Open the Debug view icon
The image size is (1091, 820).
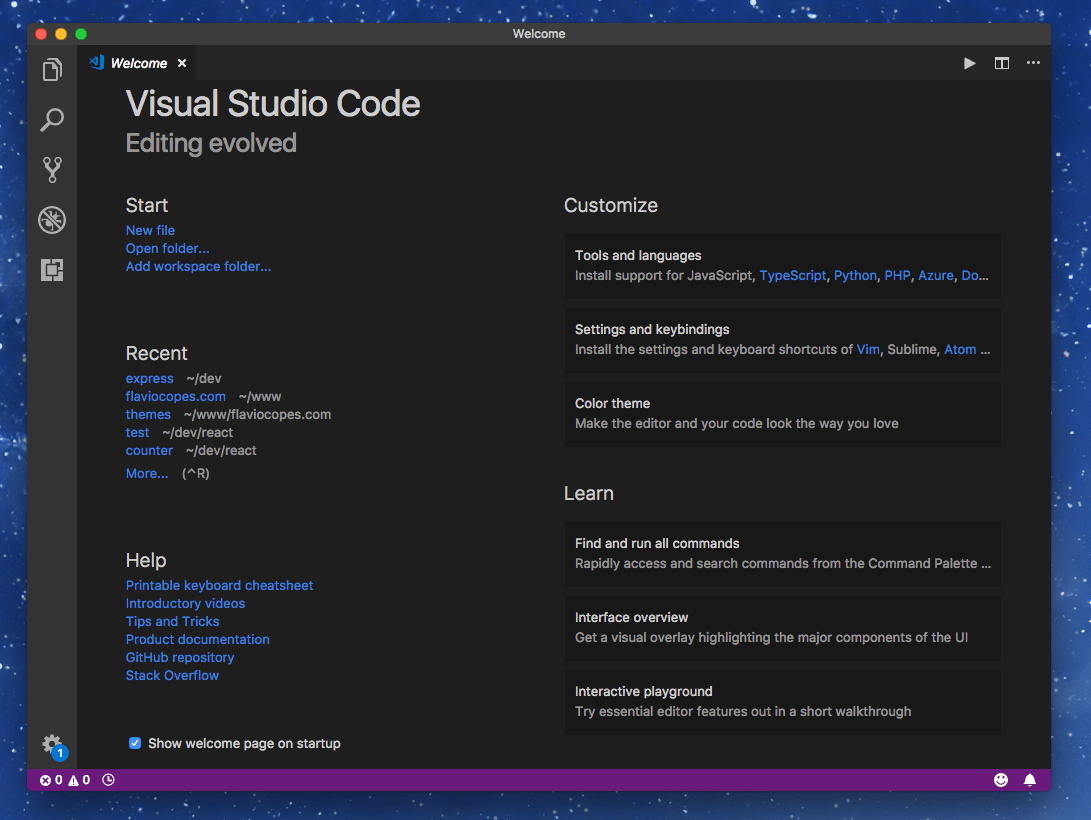tap(52, 220)
